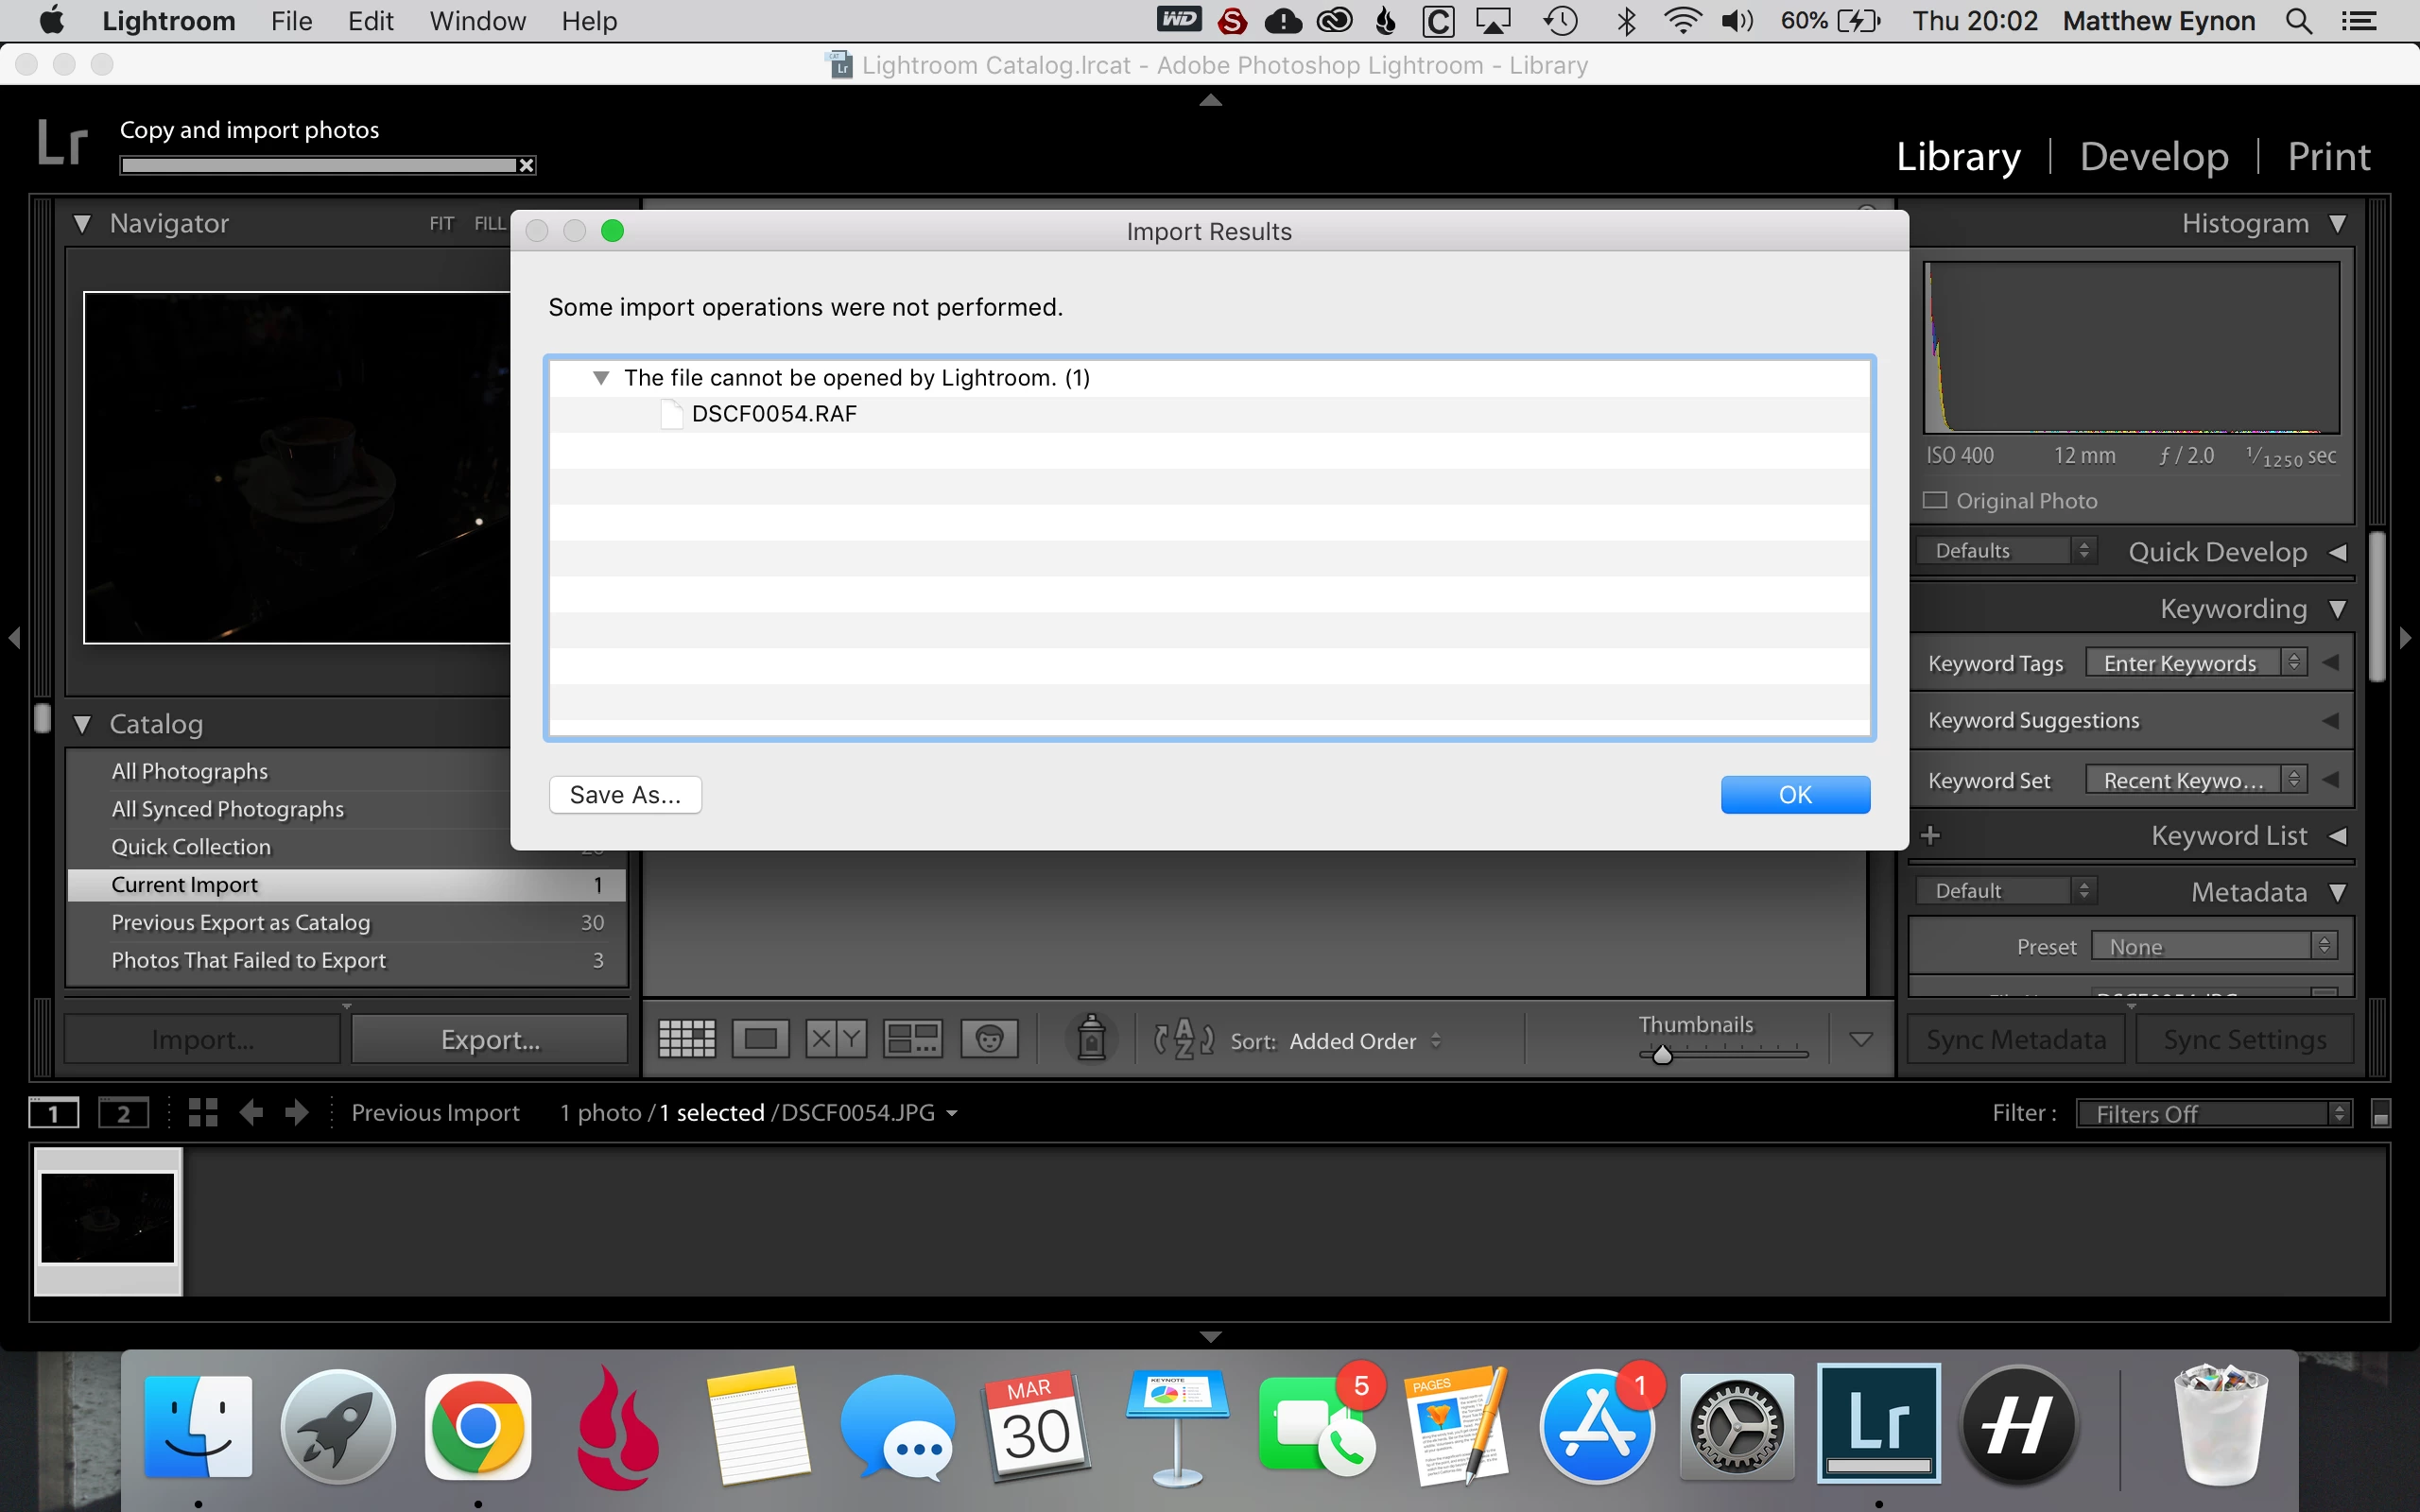This screenshot has height=1512, width=2420.
Task: Switch to the Develop module
Action: [x=2153, y=157]
